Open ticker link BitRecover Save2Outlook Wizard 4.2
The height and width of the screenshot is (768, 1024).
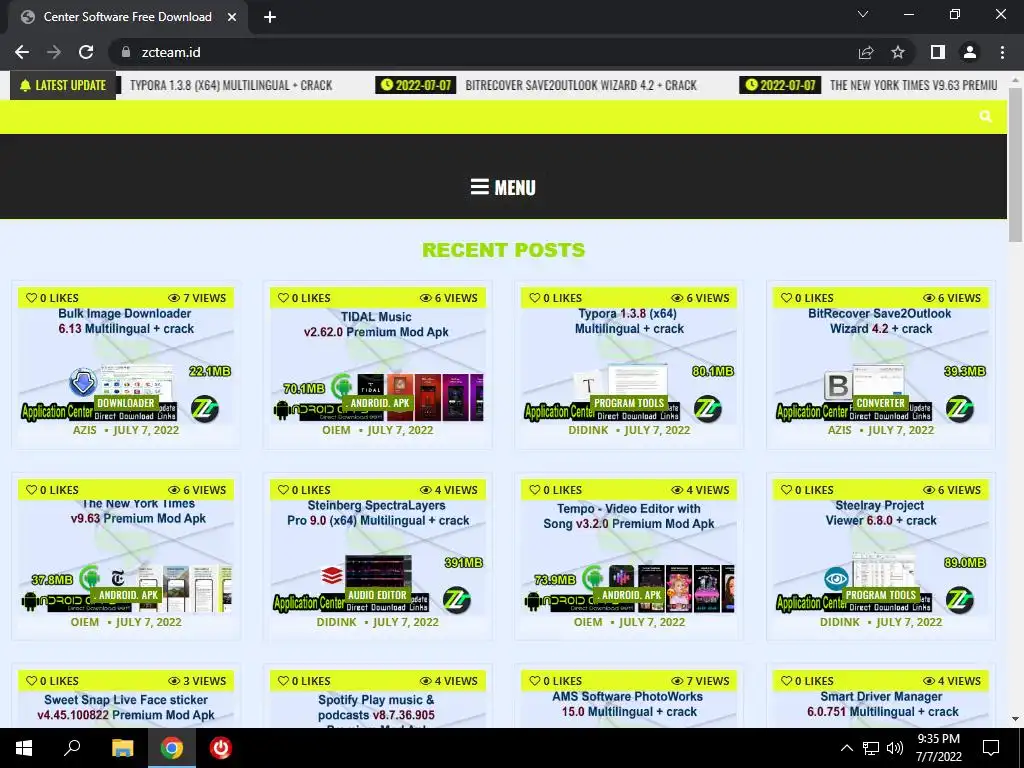(x=581, y=86)
